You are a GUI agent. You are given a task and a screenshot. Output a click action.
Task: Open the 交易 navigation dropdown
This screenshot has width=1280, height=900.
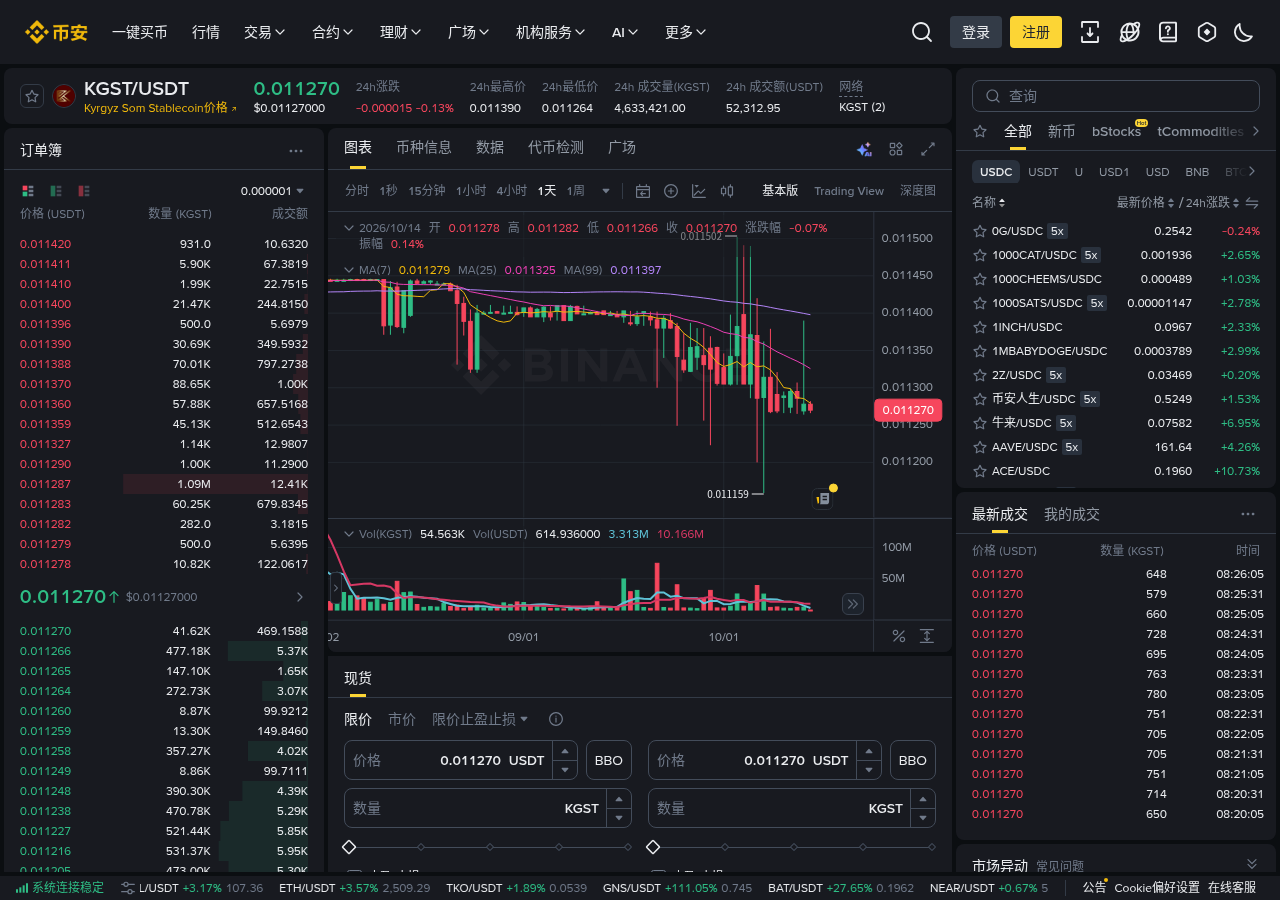(x=265, y=32)
